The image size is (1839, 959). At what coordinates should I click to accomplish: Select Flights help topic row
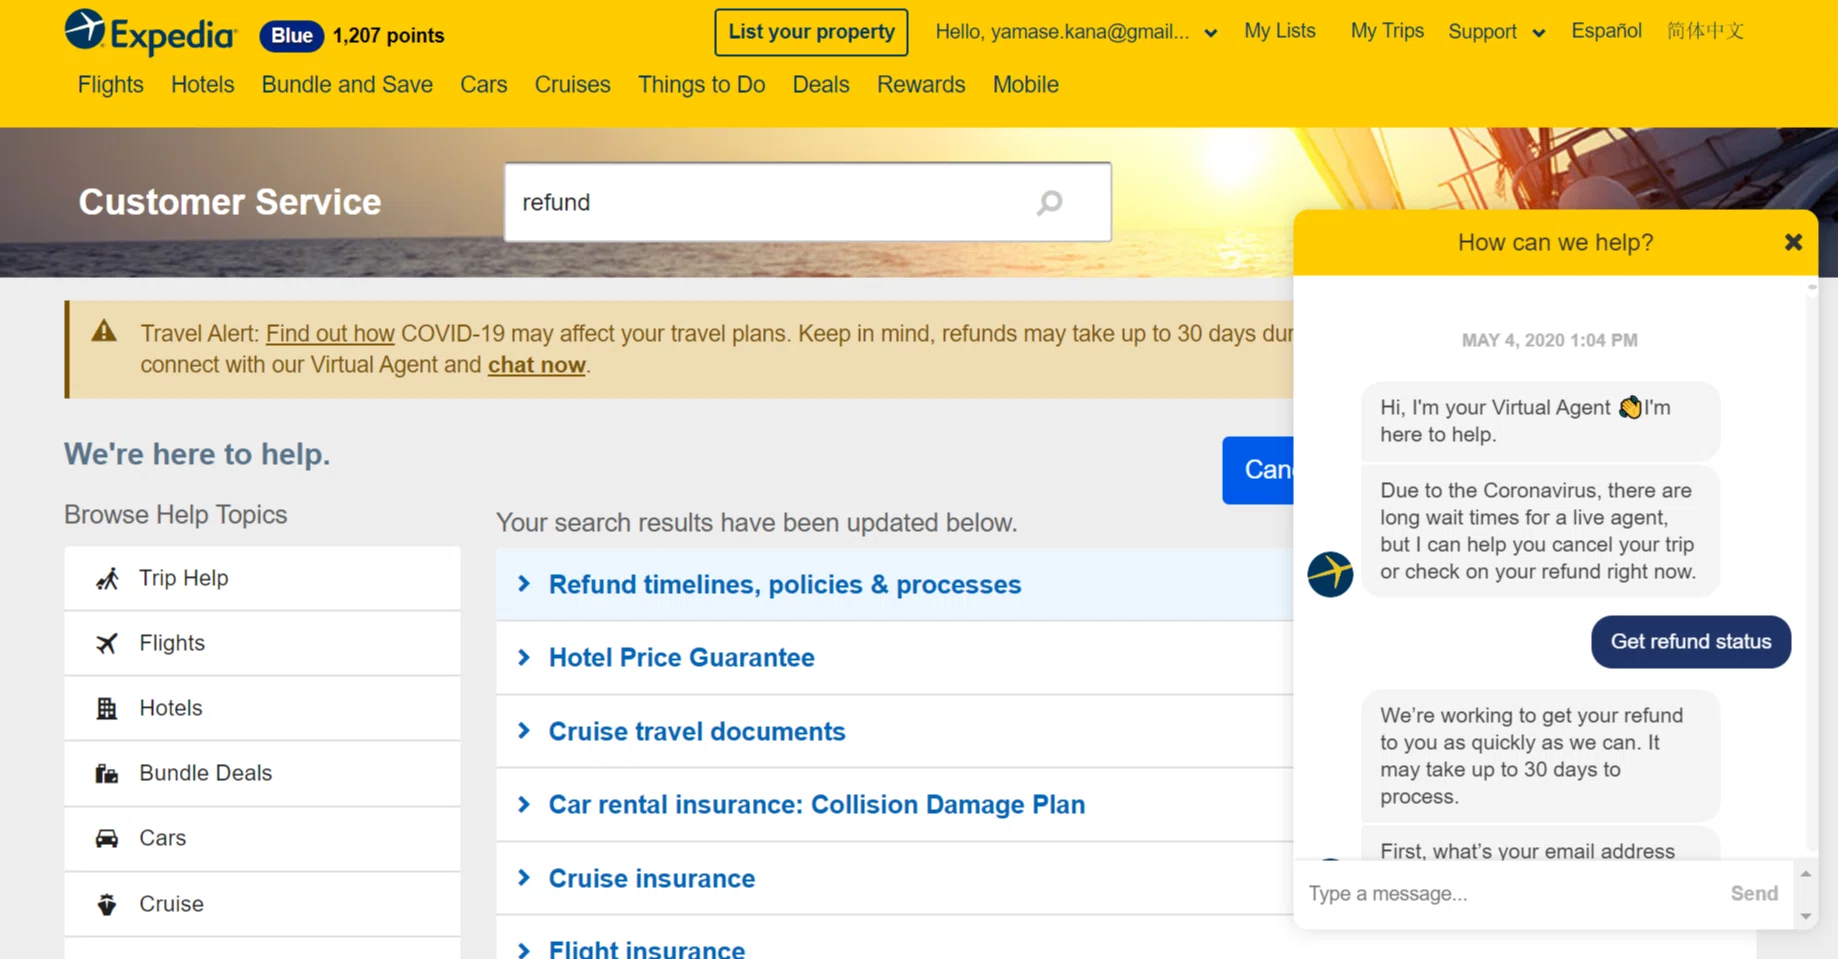(x=262, y=643)
